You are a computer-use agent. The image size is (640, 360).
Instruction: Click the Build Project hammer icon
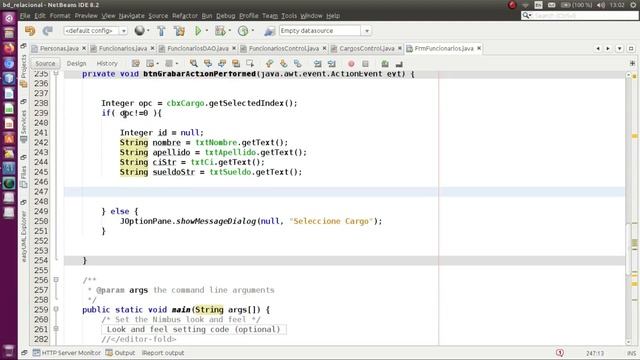point(161,31)
